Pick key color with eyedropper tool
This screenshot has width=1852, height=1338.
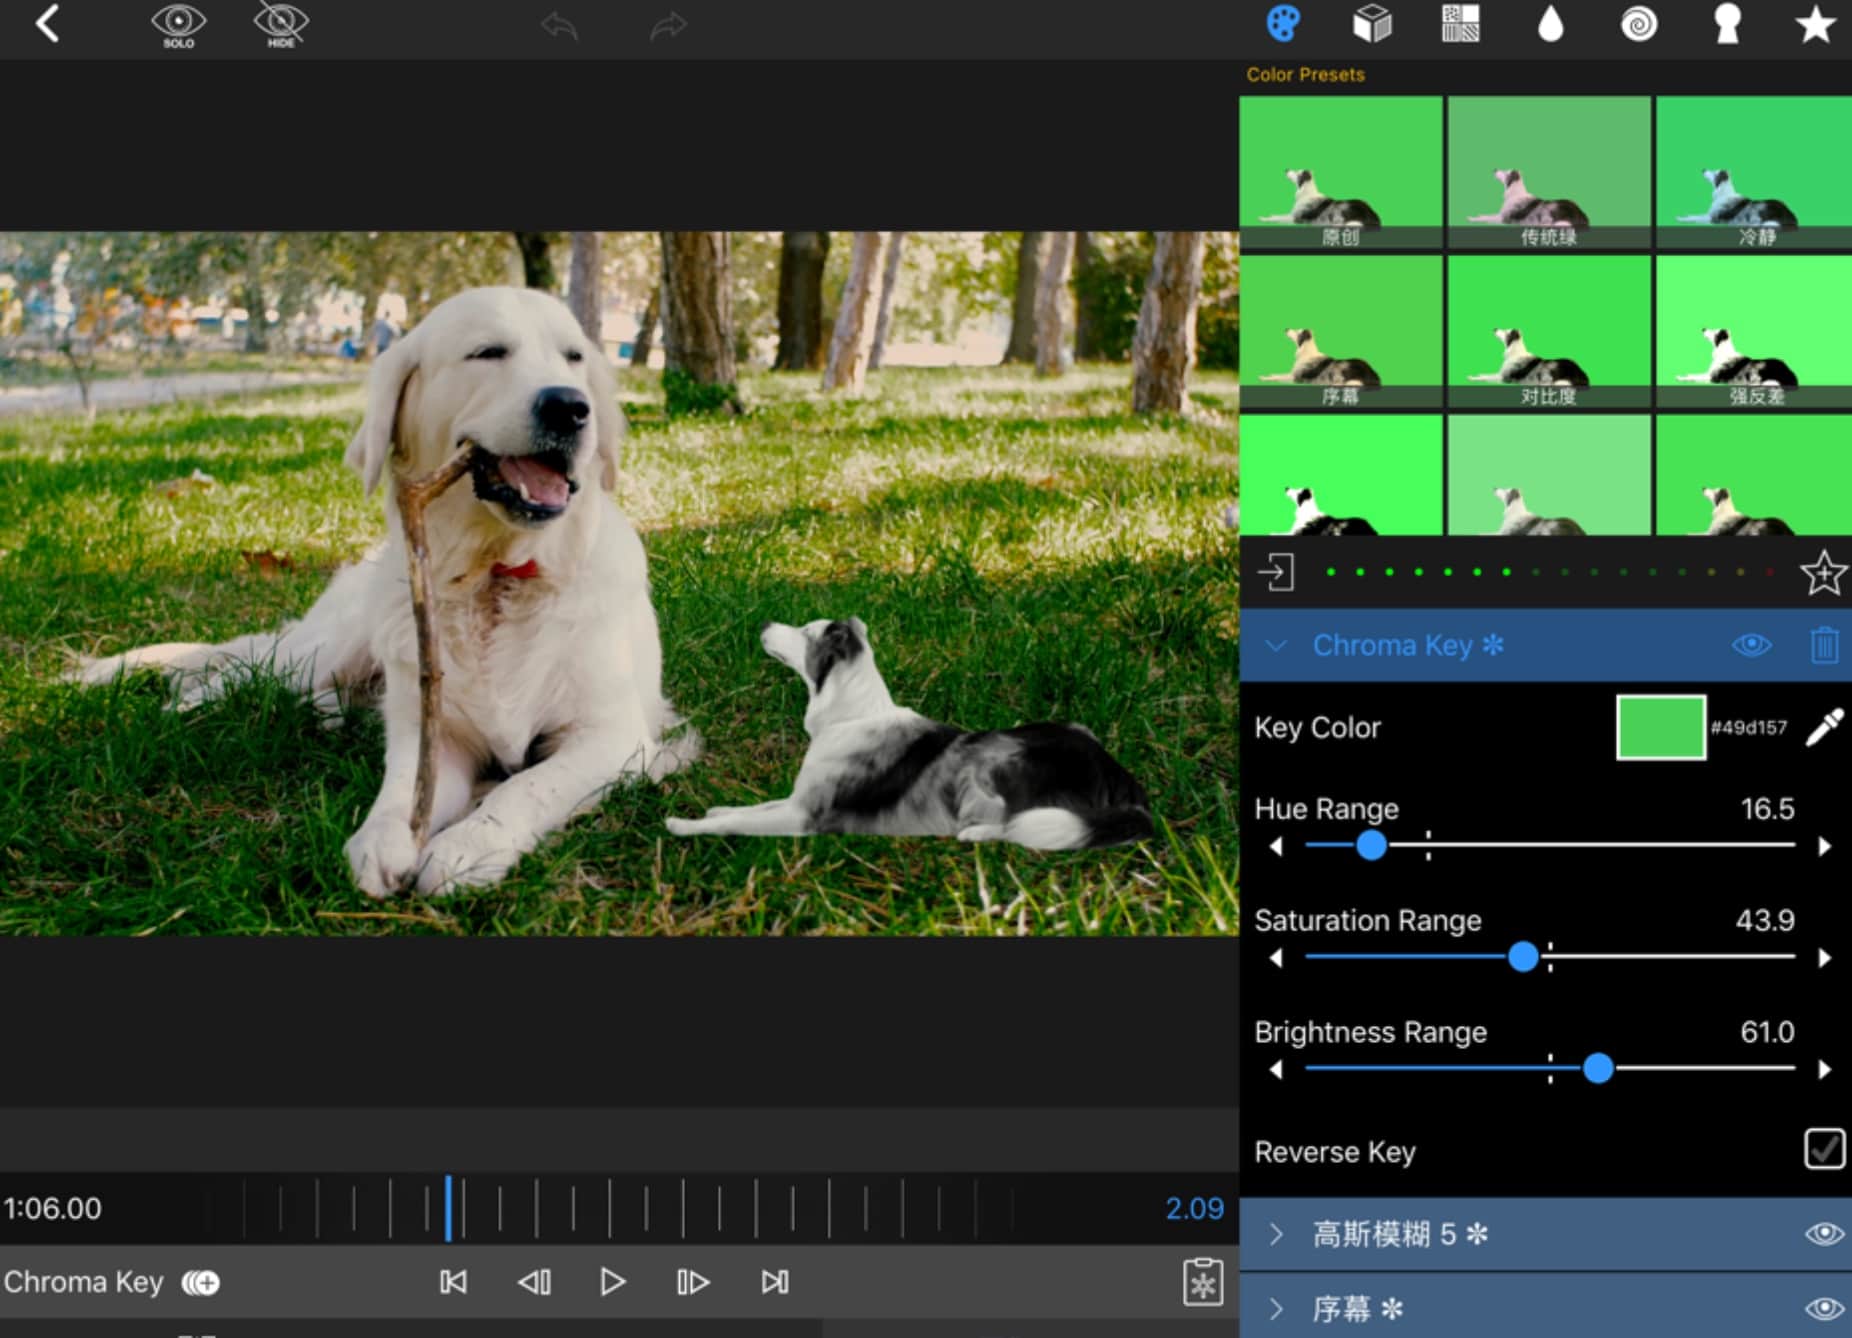click(1824, 728)
